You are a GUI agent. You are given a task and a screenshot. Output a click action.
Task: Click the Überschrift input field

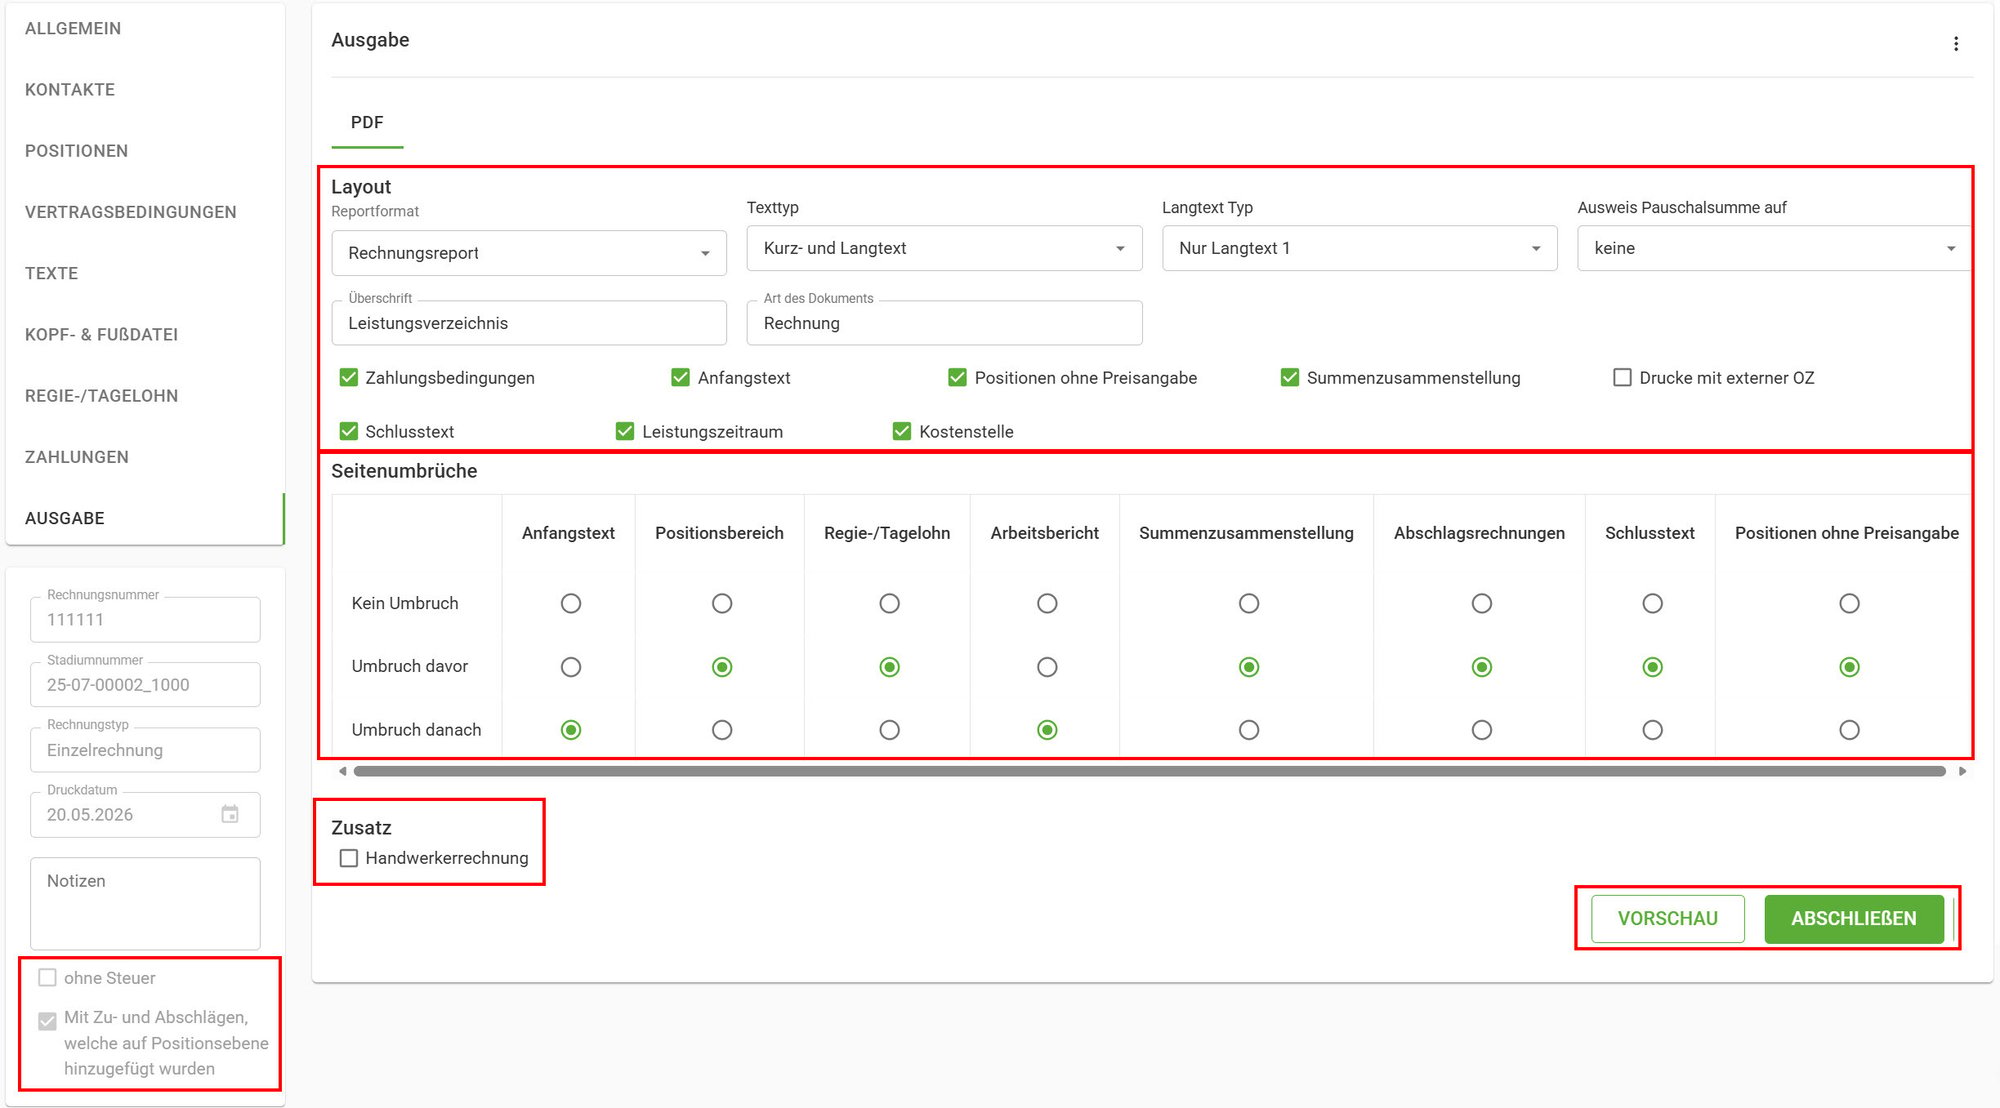(x=529, y=323)
